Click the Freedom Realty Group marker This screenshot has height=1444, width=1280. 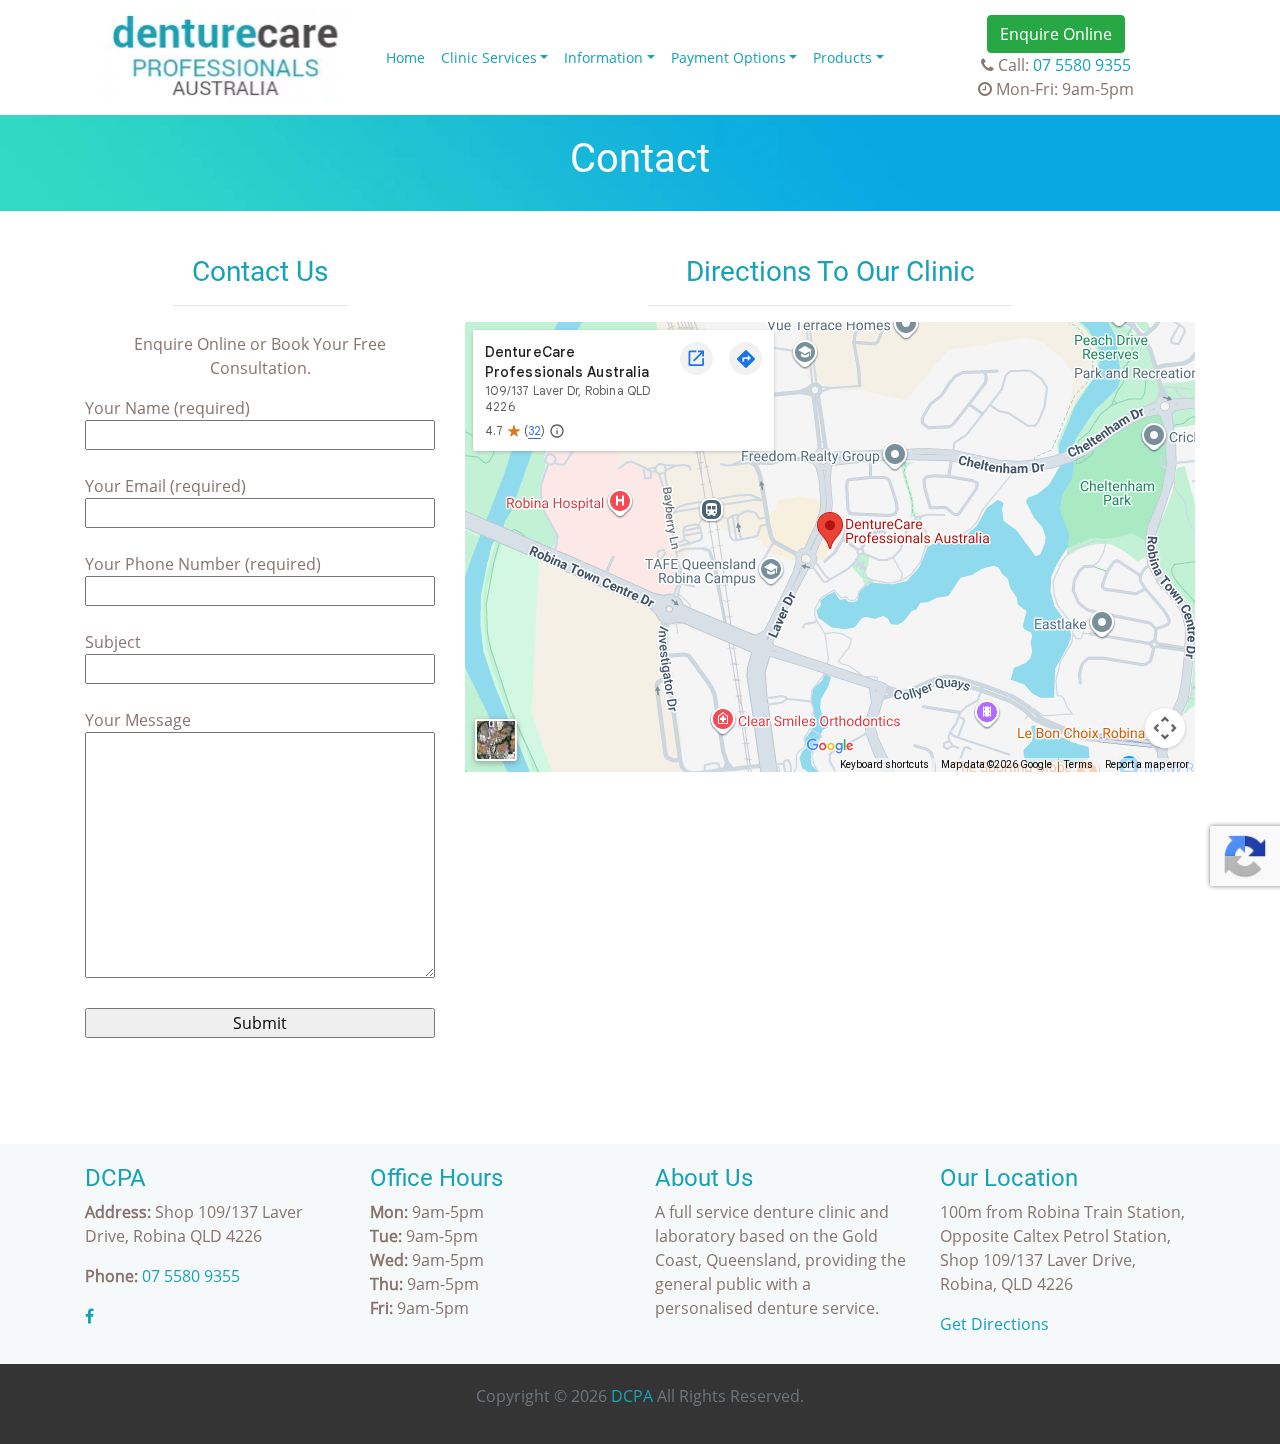pos(895,455)
